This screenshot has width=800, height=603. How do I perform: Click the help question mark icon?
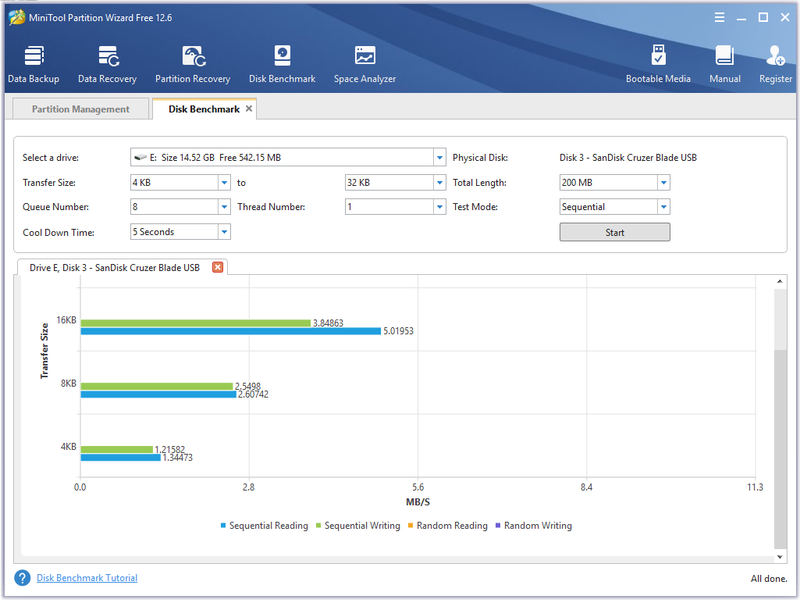[22, 578]
